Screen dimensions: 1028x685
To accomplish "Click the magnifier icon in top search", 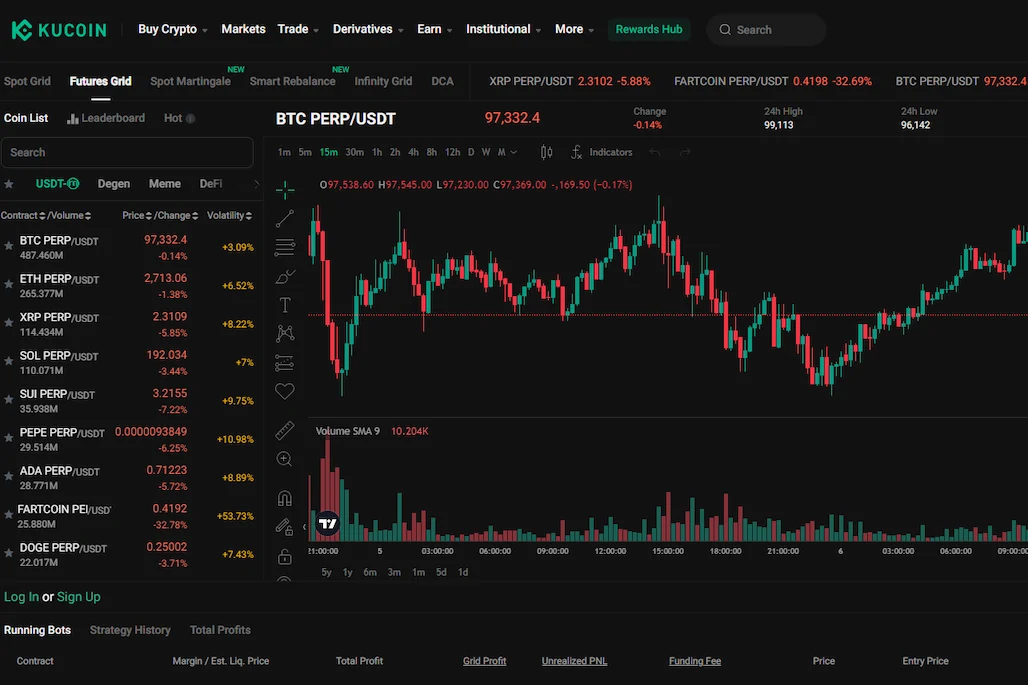I will click(x=725, y=30).
